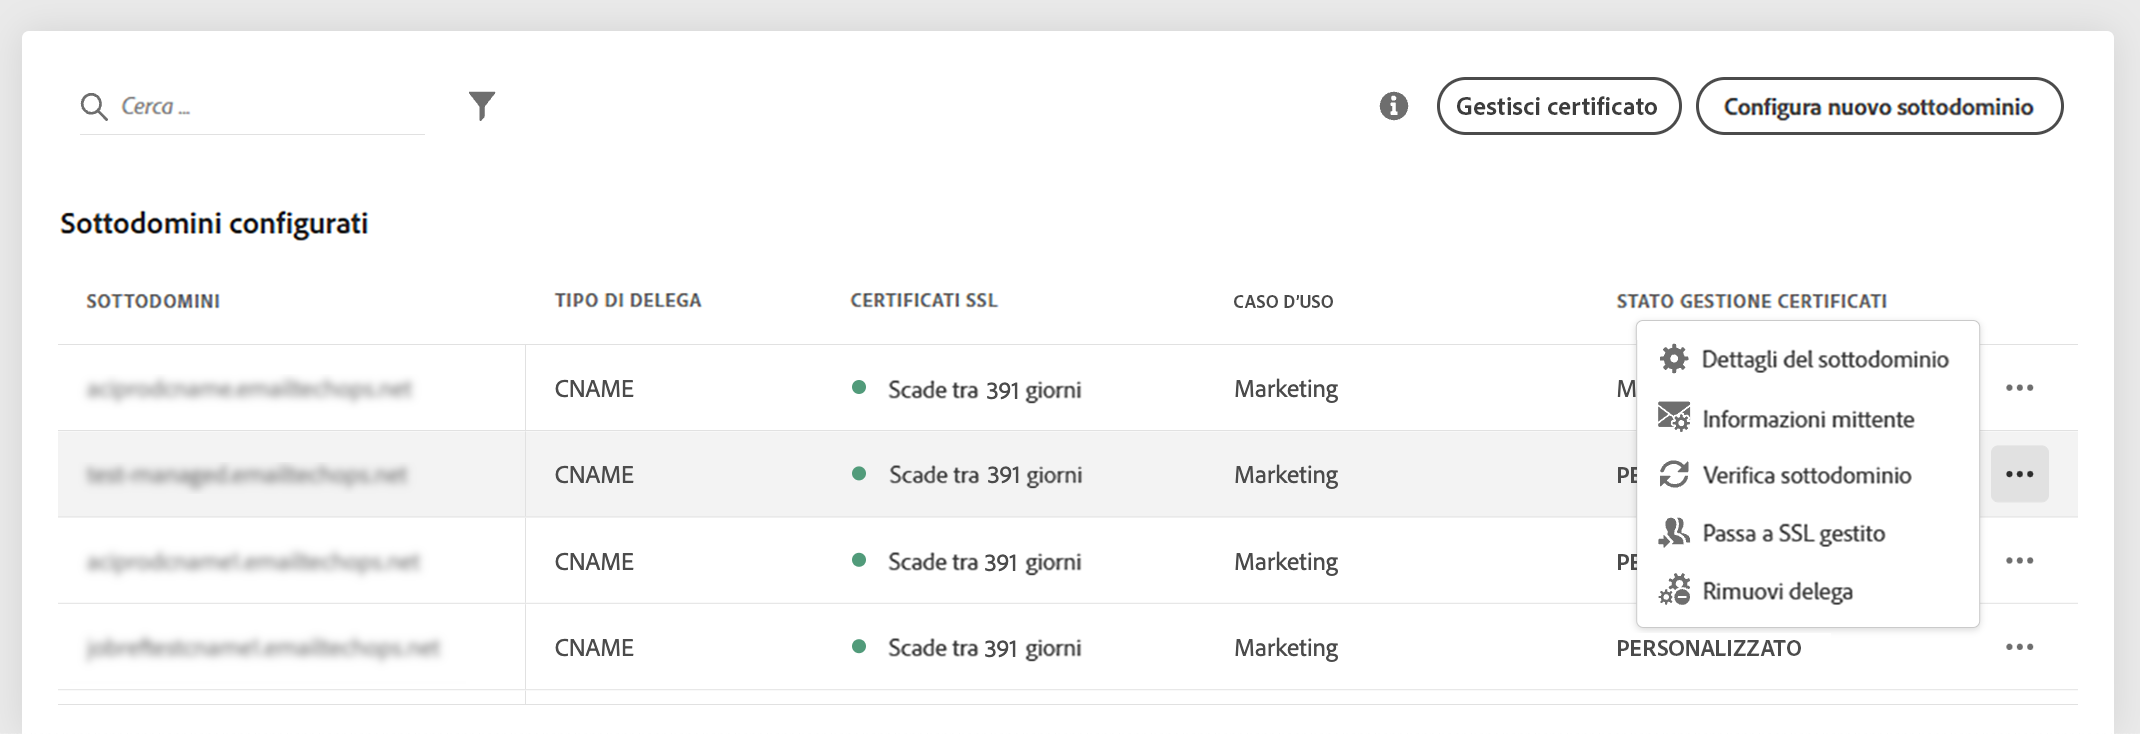The height and width of the screenshot is (734, 2140).
Task: Click the info circle icon
Action: click(x=1393, y=106)
